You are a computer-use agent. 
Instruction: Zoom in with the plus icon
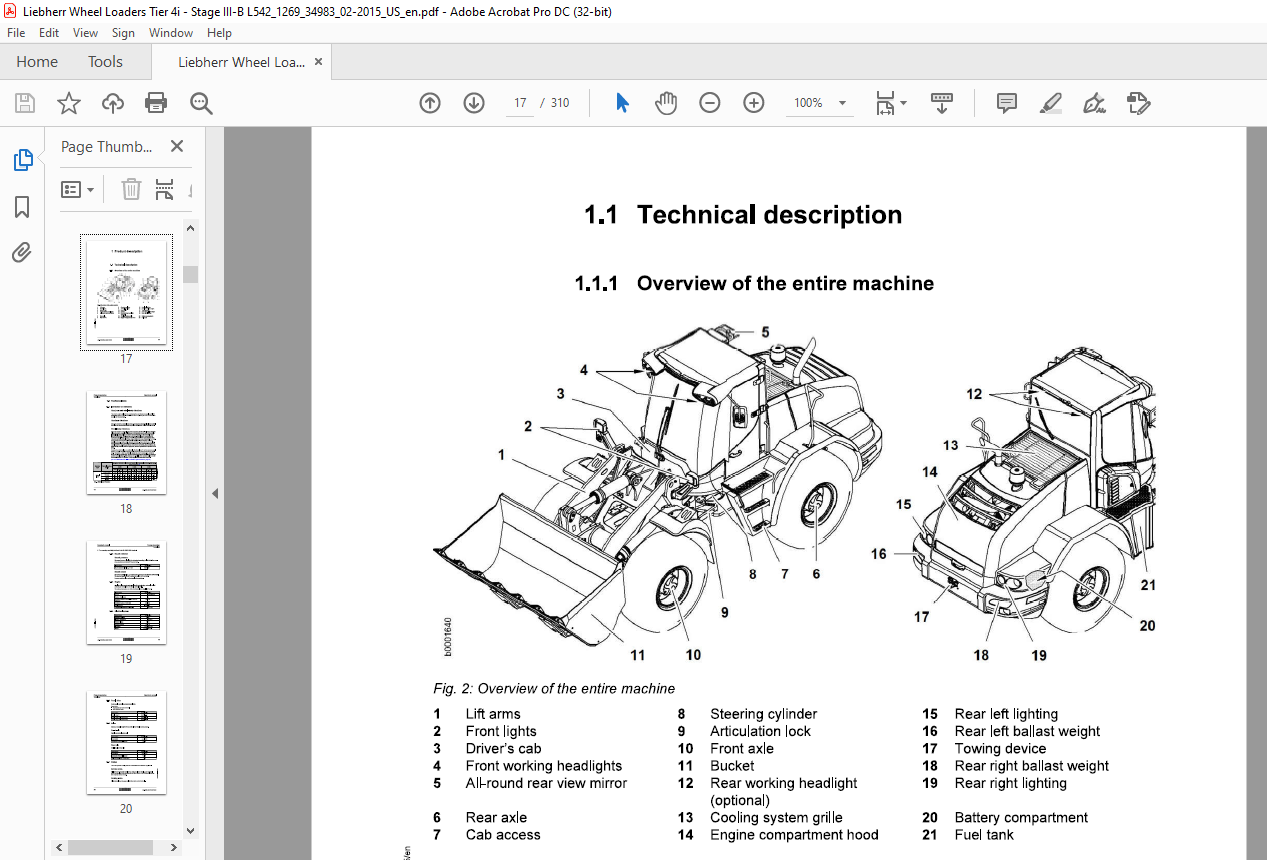pos(754,103)
